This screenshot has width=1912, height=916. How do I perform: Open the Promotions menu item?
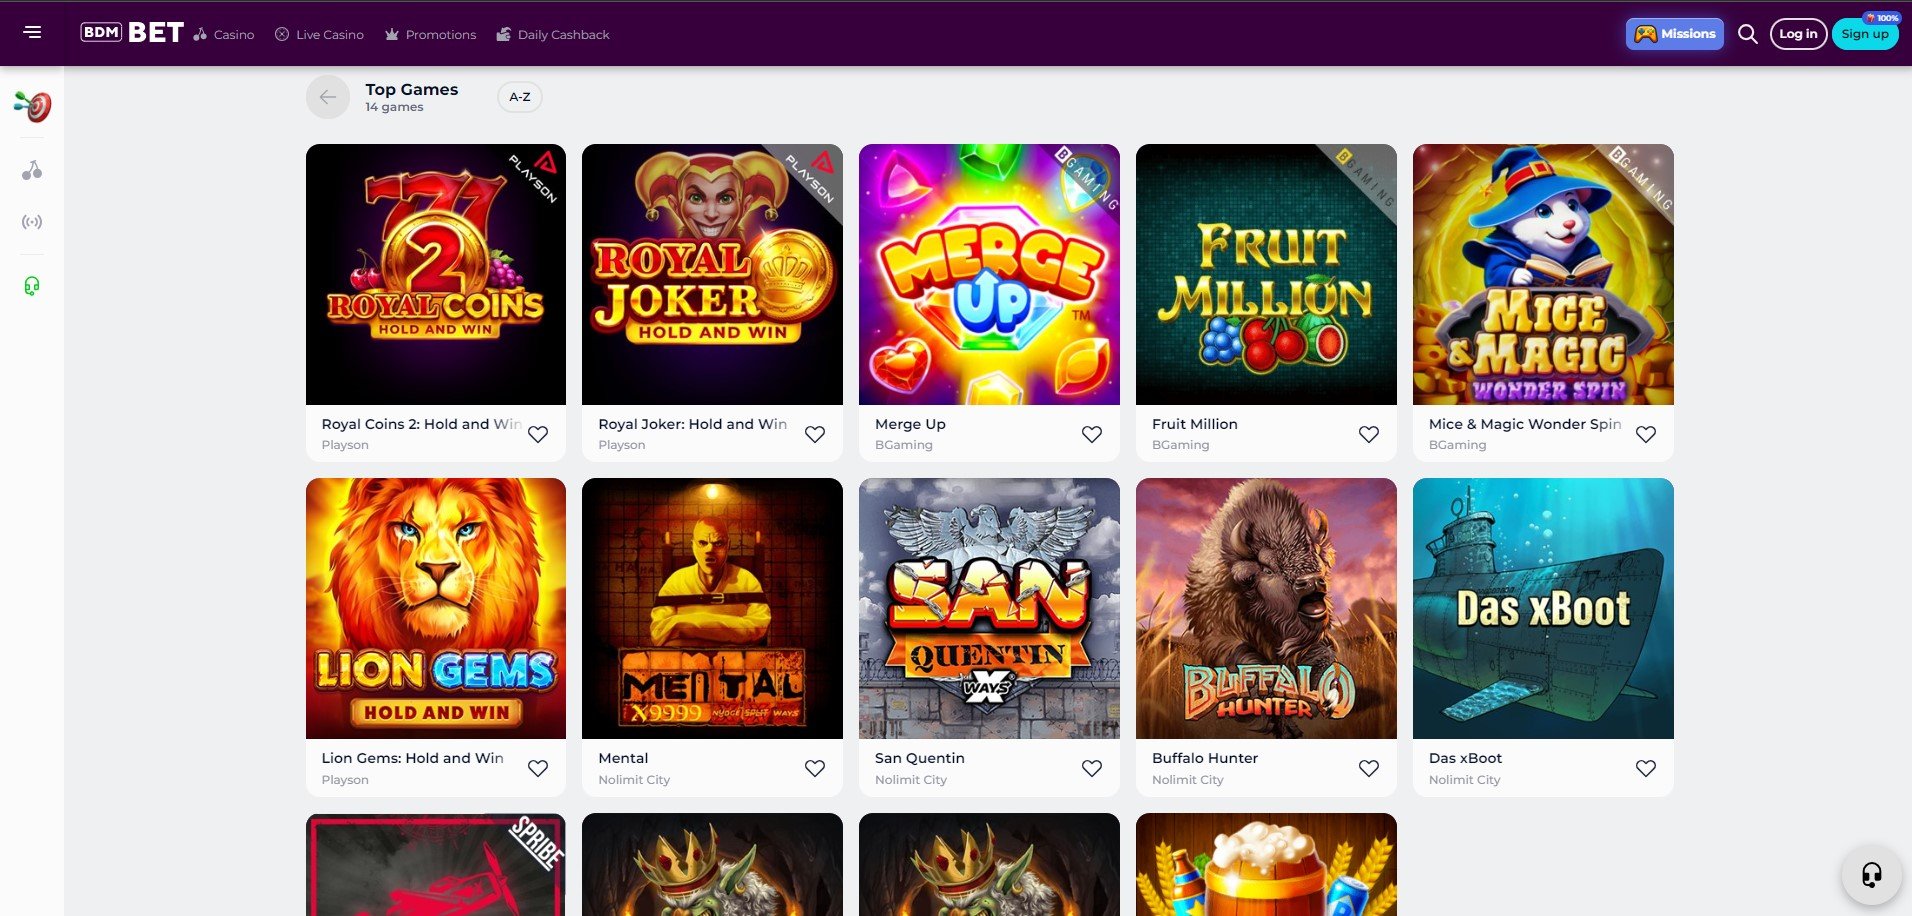[430, 34]
